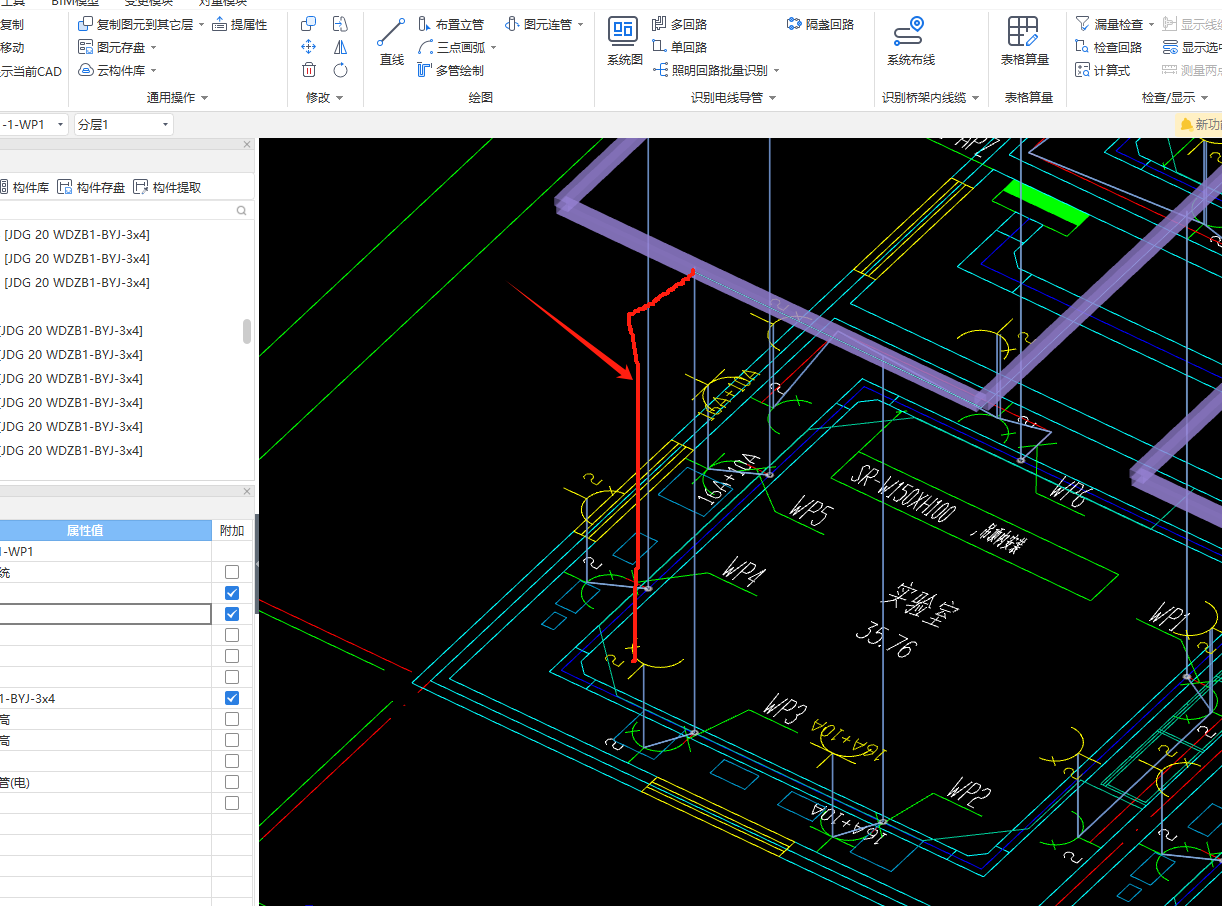Close the properties panel

click(247, 491)
